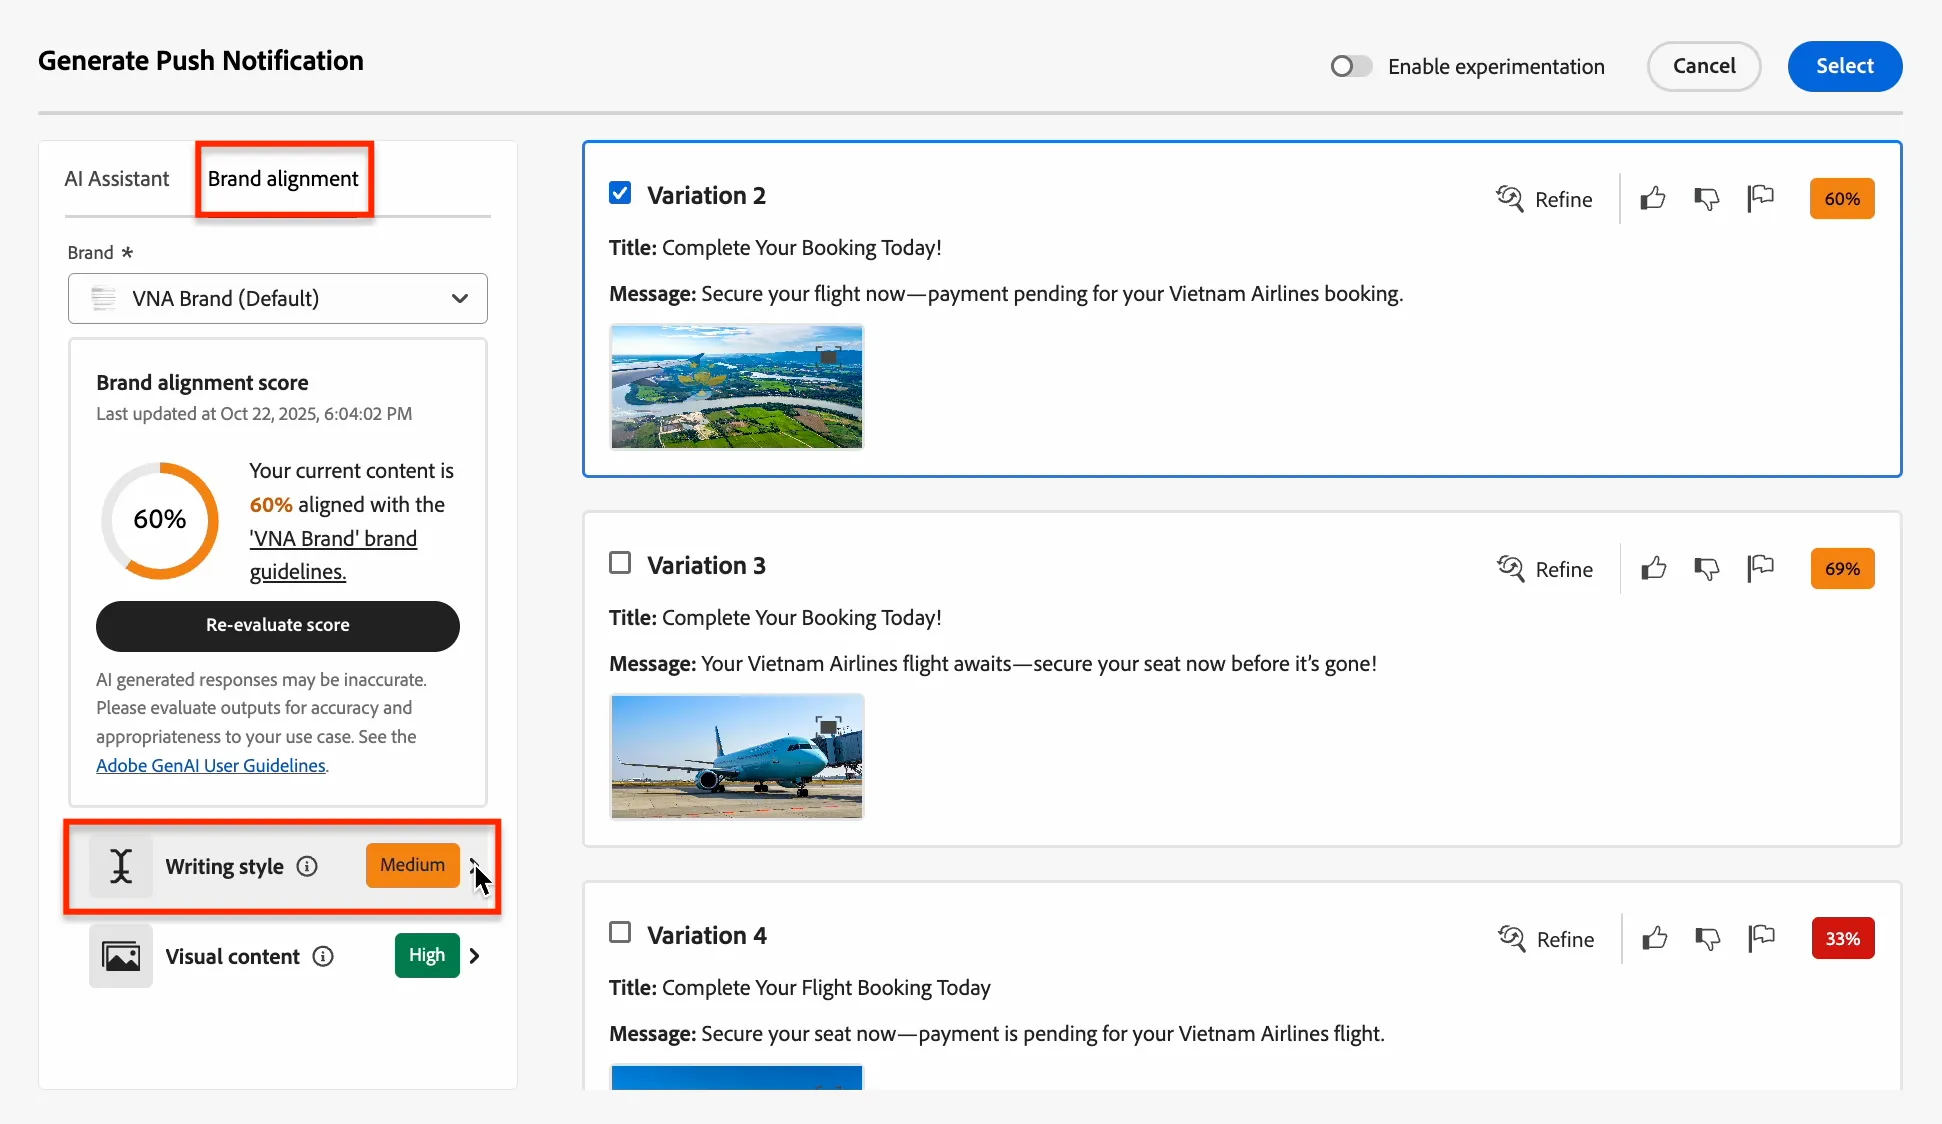Screen dimensions: 1942x1124
Task: Click thumbs down icon for Variation 2
Action: (1707, 198)
